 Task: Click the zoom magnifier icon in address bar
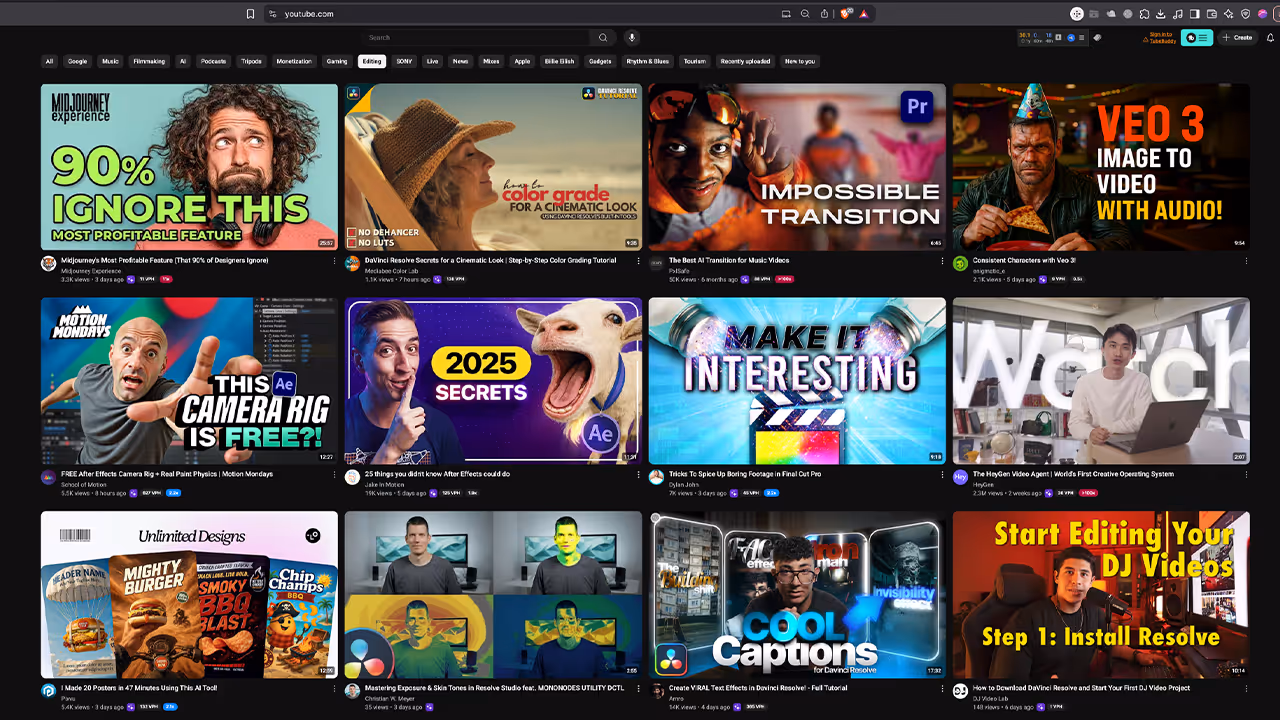tap(805, 14)
